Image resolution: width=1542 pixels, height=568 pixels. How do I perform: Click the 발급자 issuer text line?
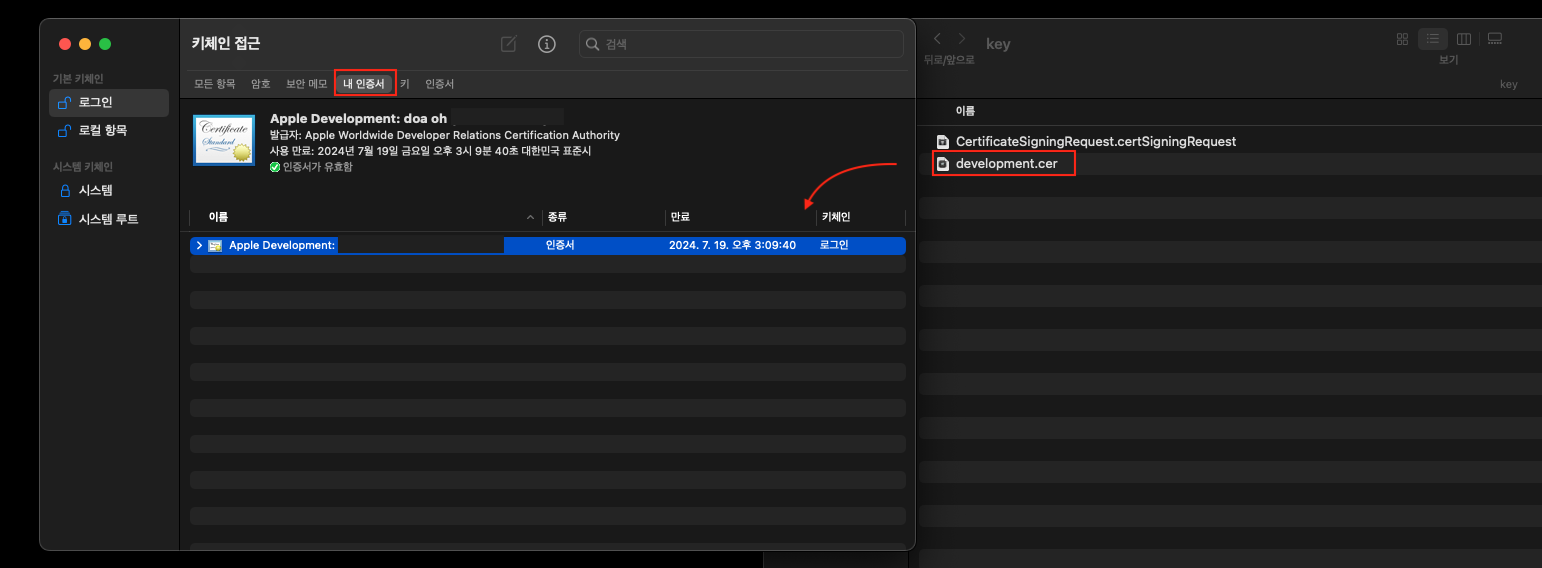tap(445, 135)
